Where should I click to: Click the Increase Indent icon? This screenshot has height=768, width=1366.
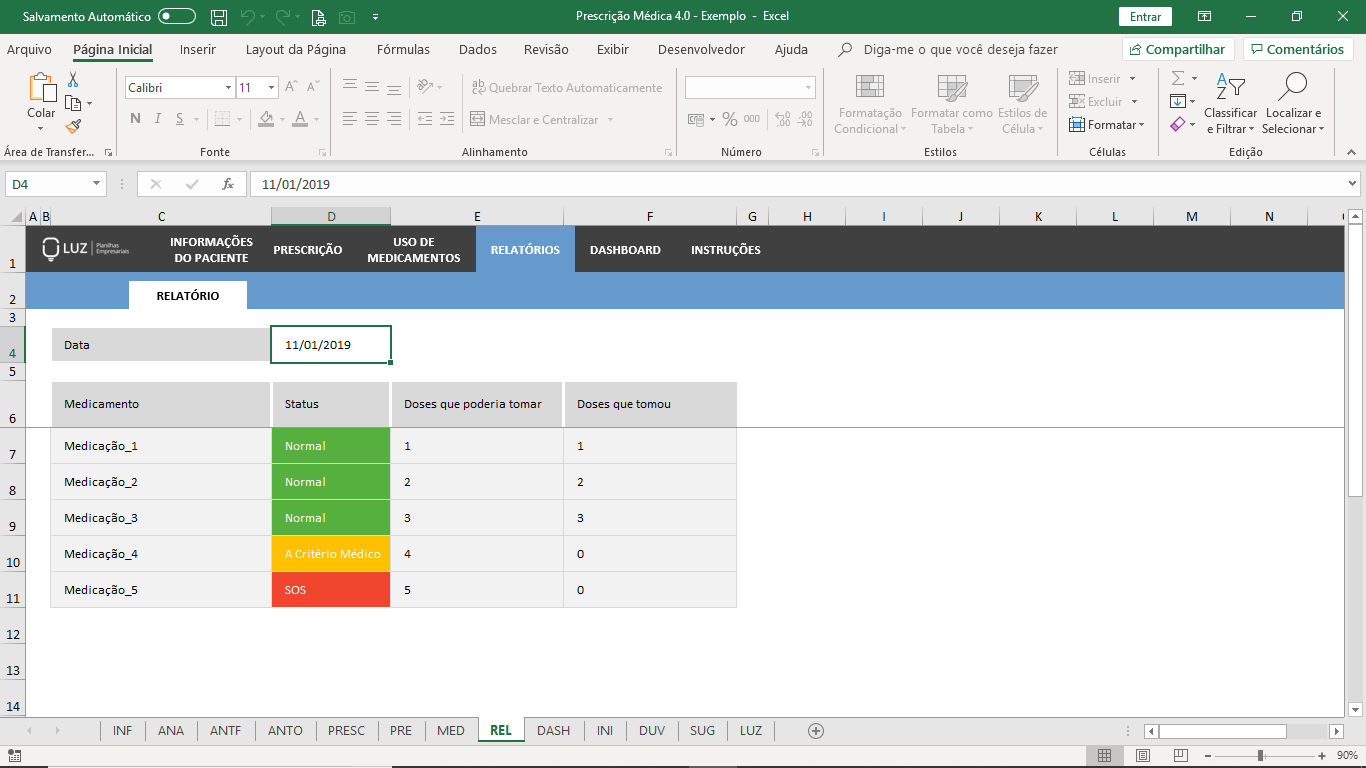click(447, 119)
